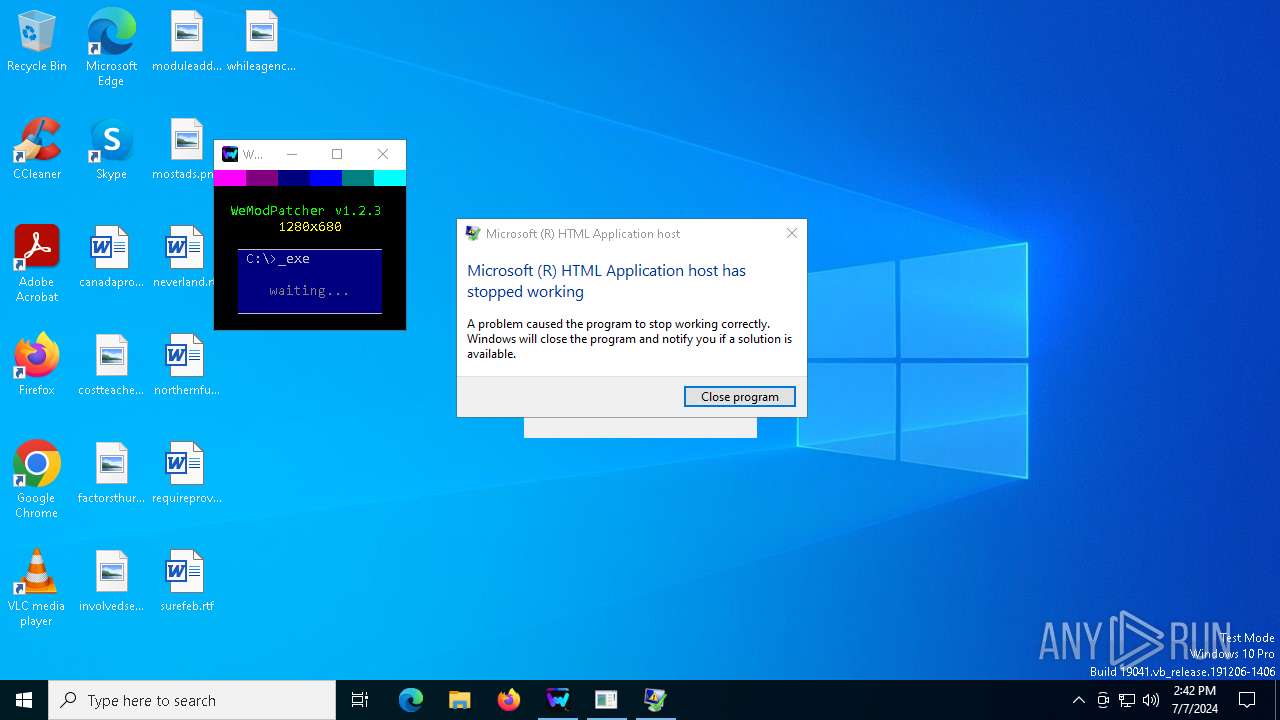Click the cyan color block in WeModPatcher
This screenshot has height=720, width=1280.
390,178
